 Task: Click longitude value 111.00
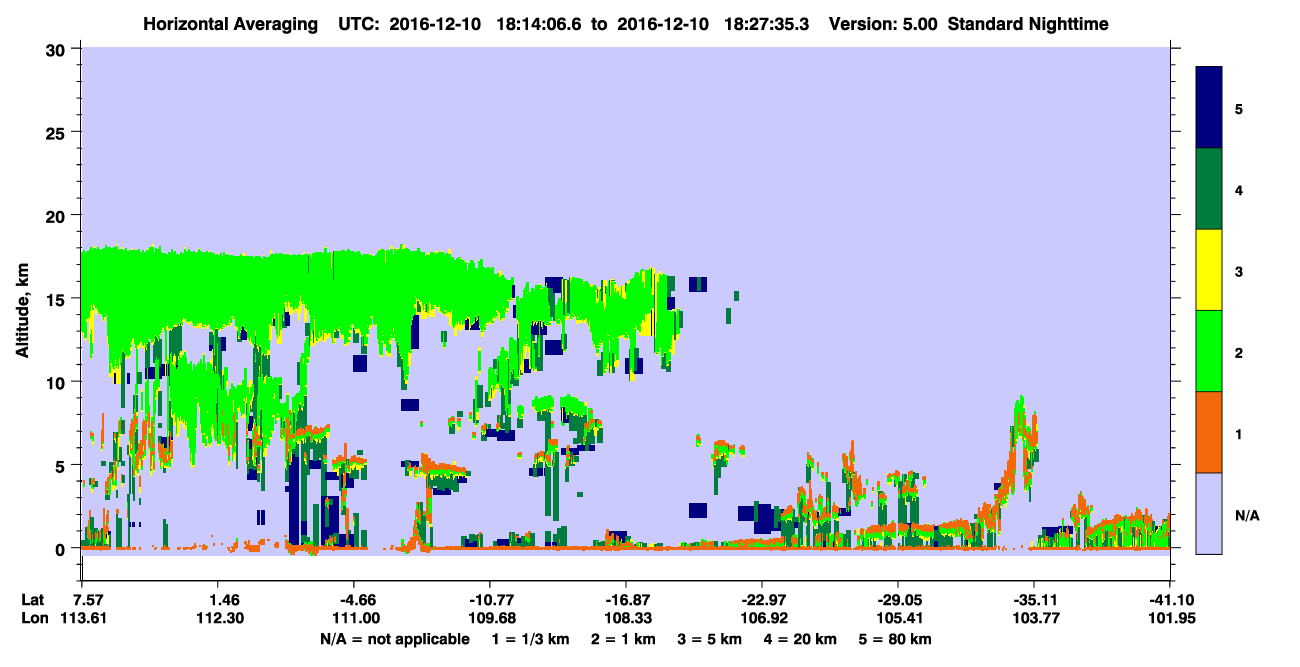click(x=354, y=618)
